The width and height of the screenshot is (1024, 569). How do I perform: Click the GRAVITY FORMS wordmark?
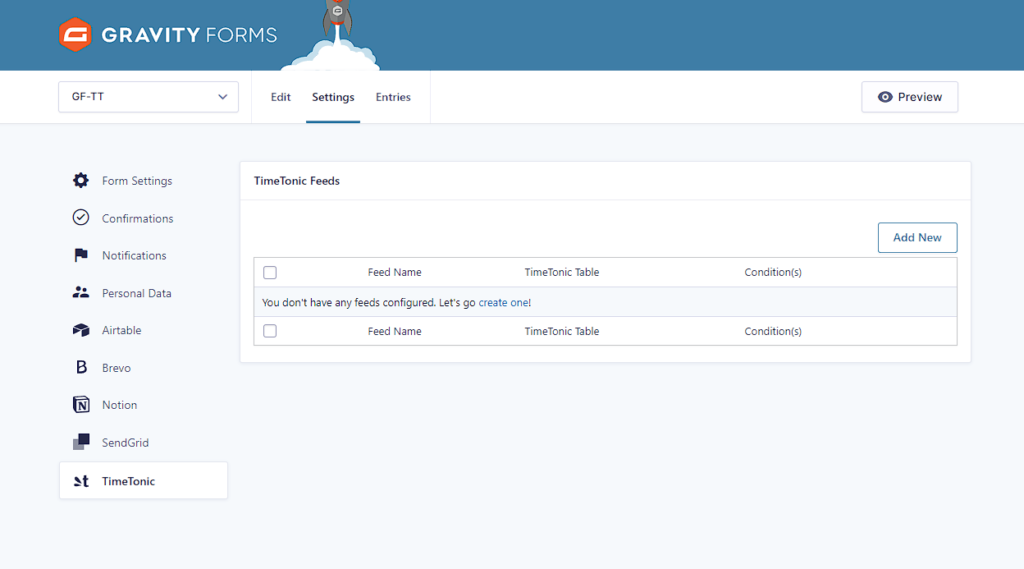[189, 35]
